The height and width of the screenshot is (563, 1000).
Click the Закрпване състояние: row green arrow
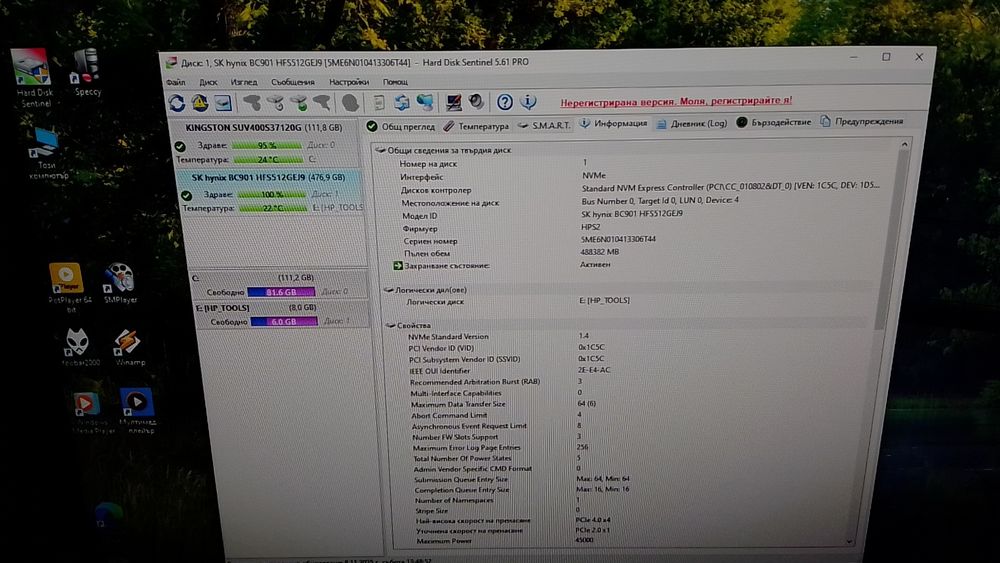tap(397, 265)
